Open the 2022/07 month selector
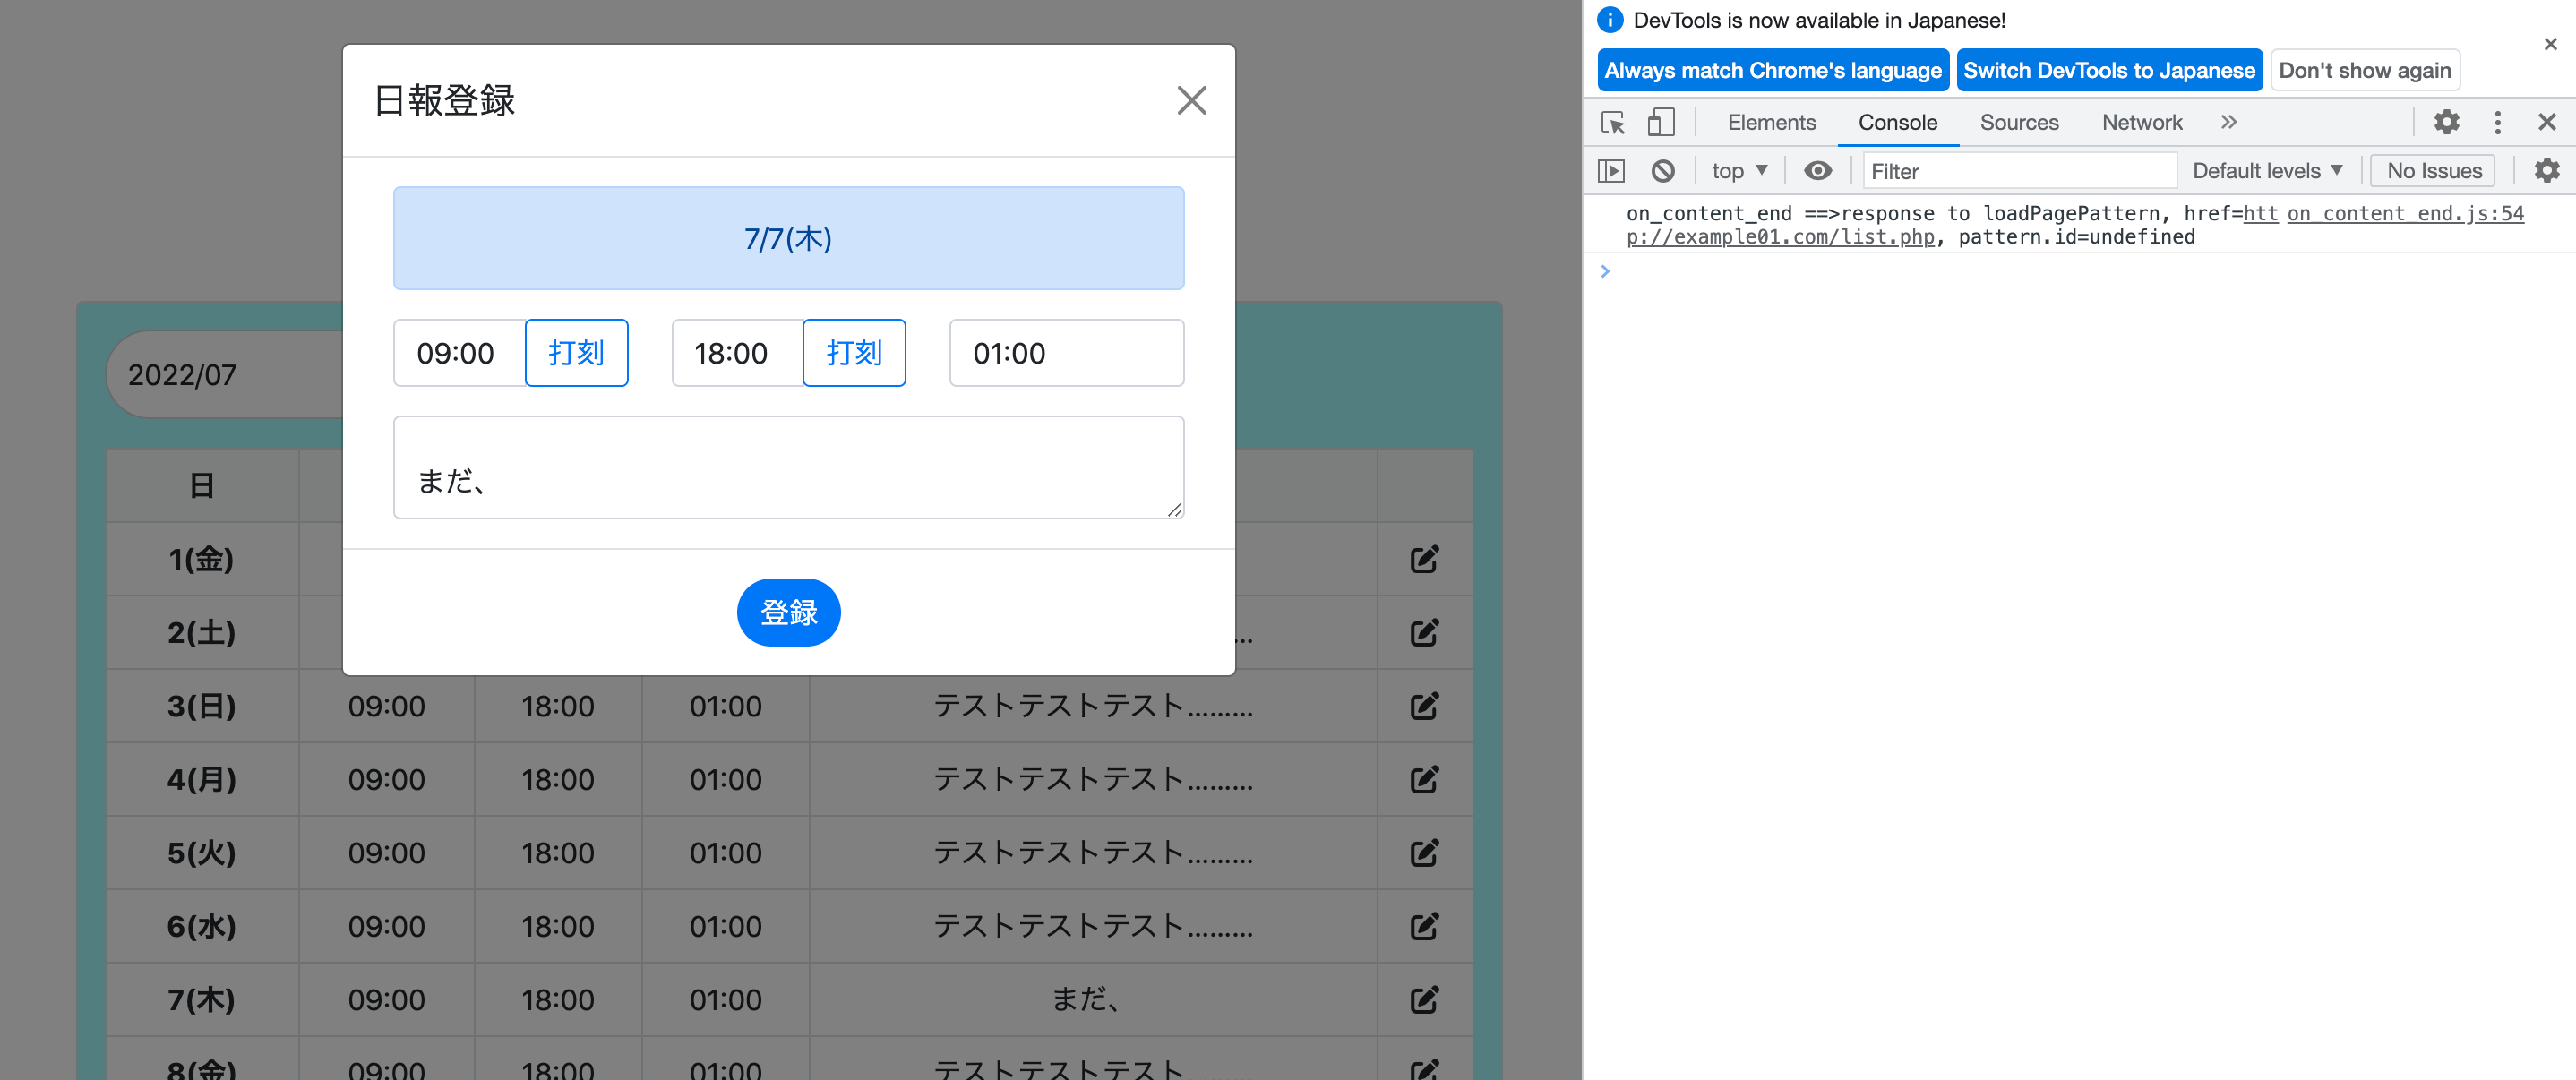Screen dimensions: 2576x1080 pos(183,374)
